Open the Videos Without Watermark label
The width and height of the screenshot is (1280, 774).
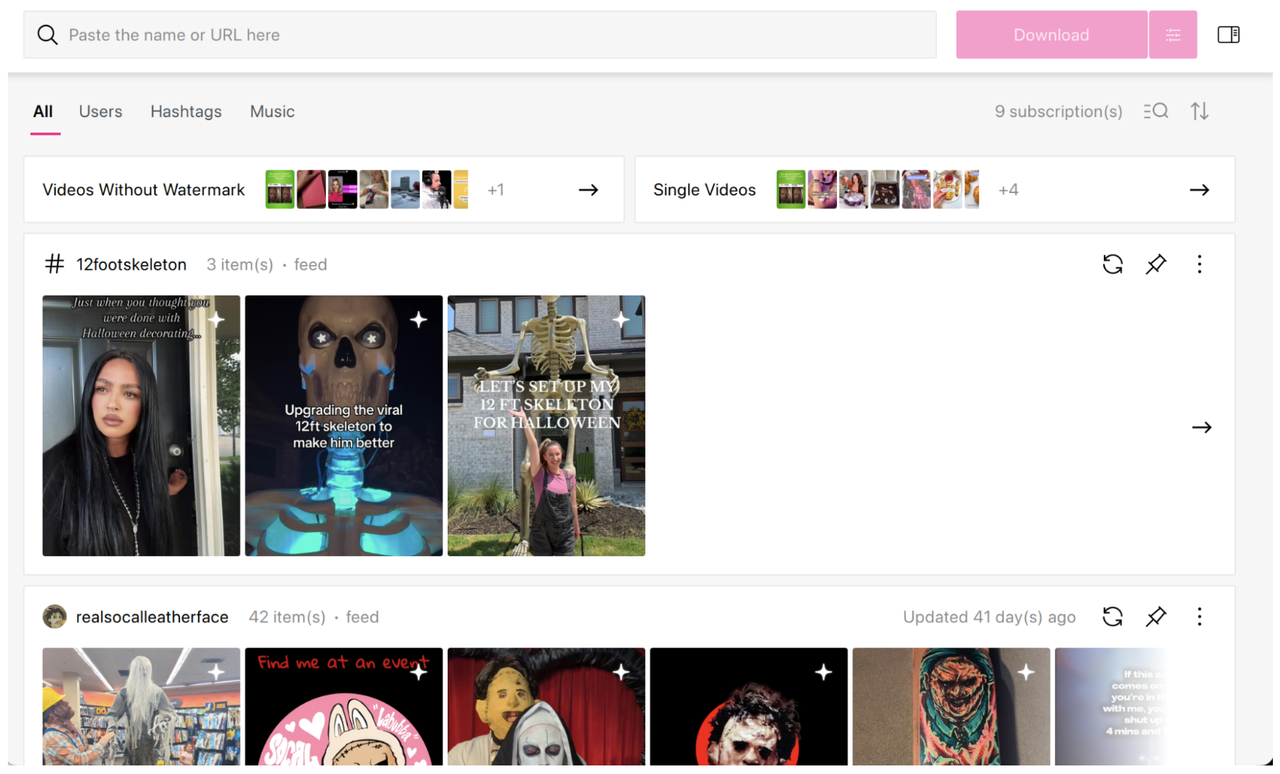143,190
